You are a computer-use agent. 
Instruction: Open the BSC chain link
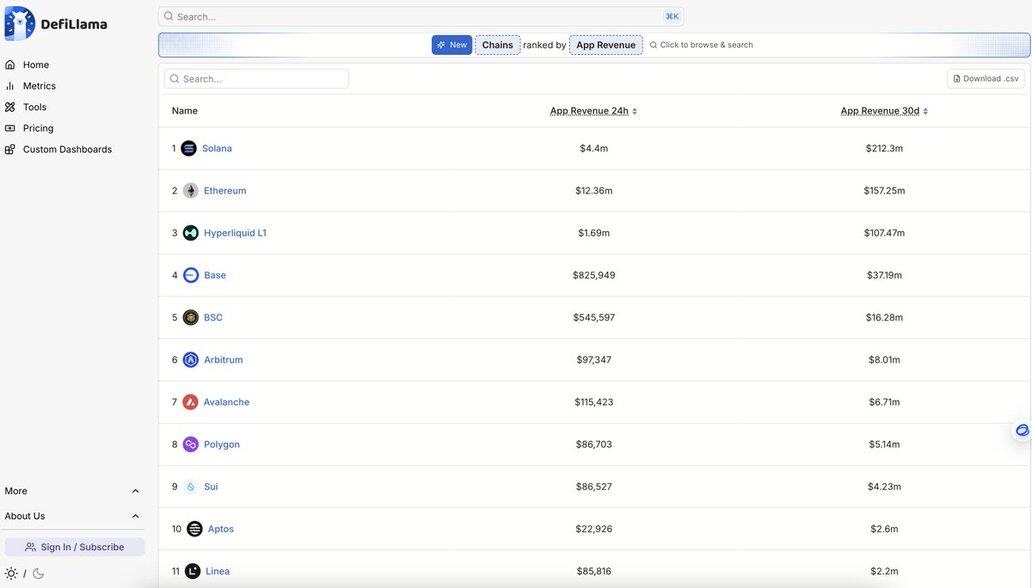213,317
